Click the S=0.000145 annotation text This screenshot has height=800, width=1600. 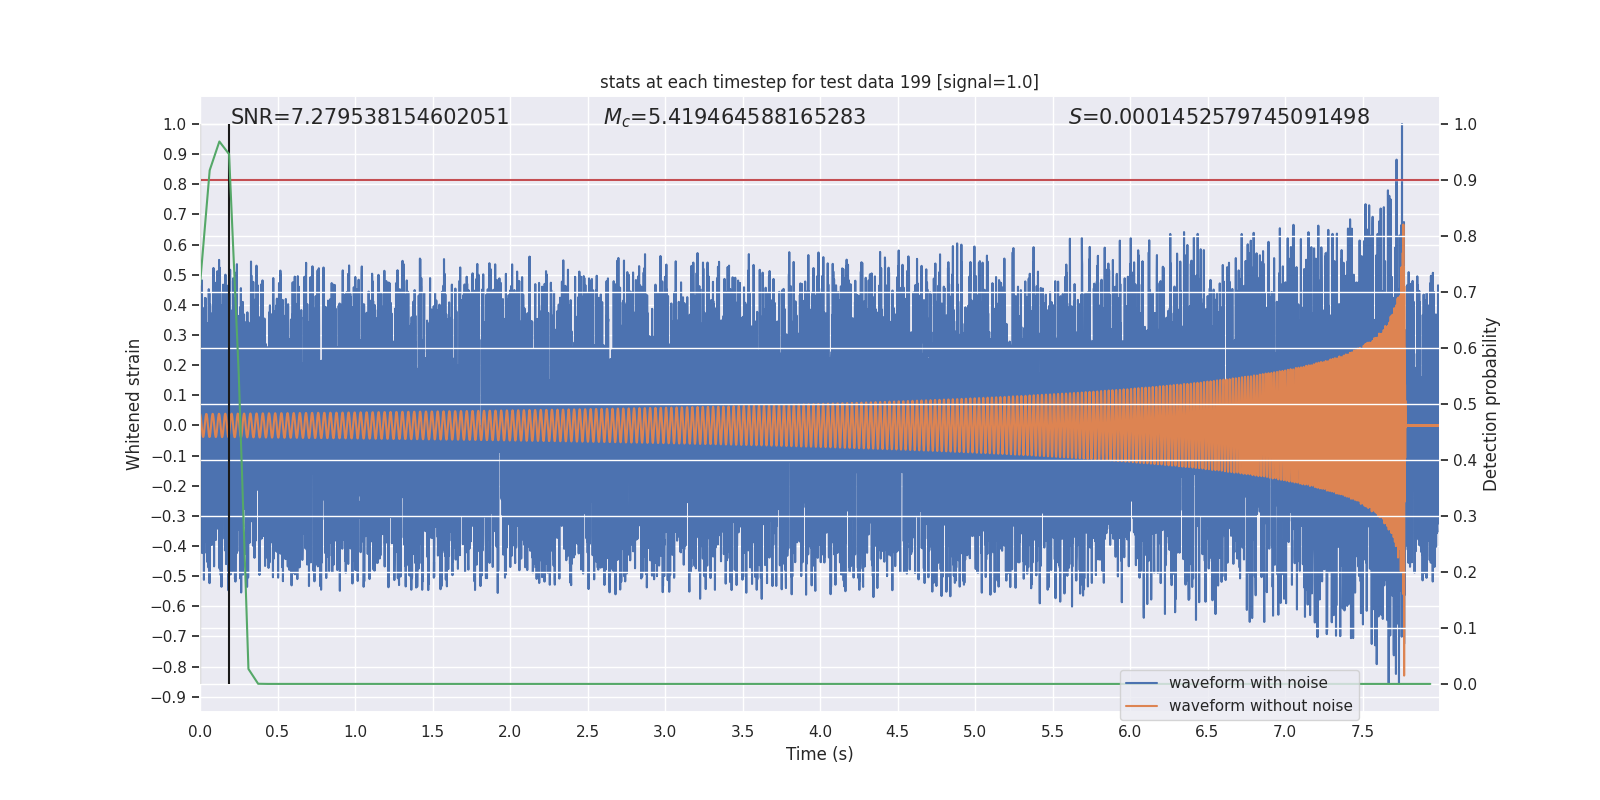click(x=1218, y=117)
